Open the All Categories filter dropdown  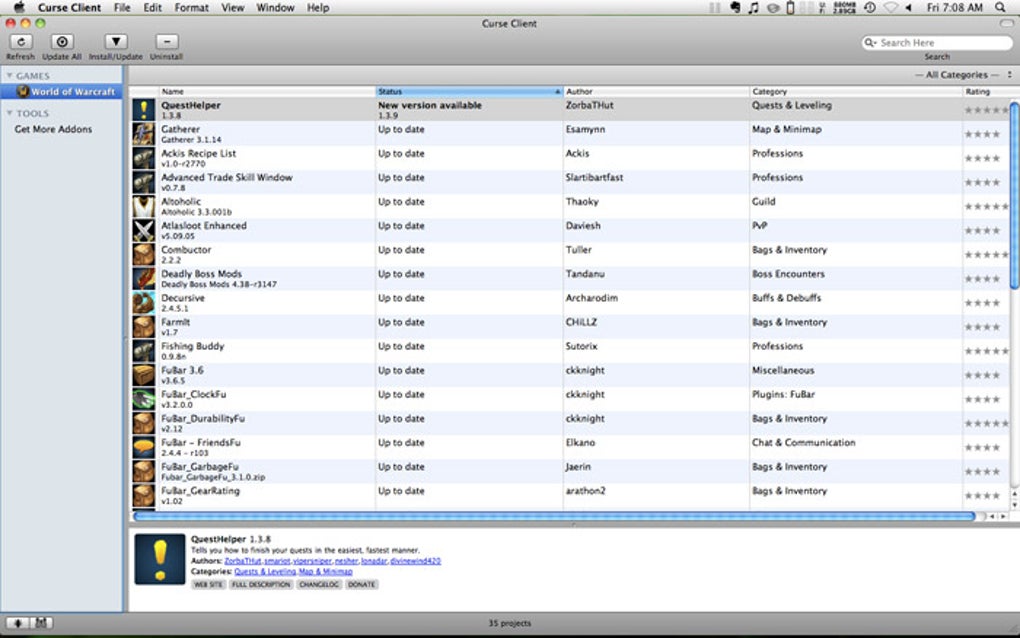[x=963, y=75]
